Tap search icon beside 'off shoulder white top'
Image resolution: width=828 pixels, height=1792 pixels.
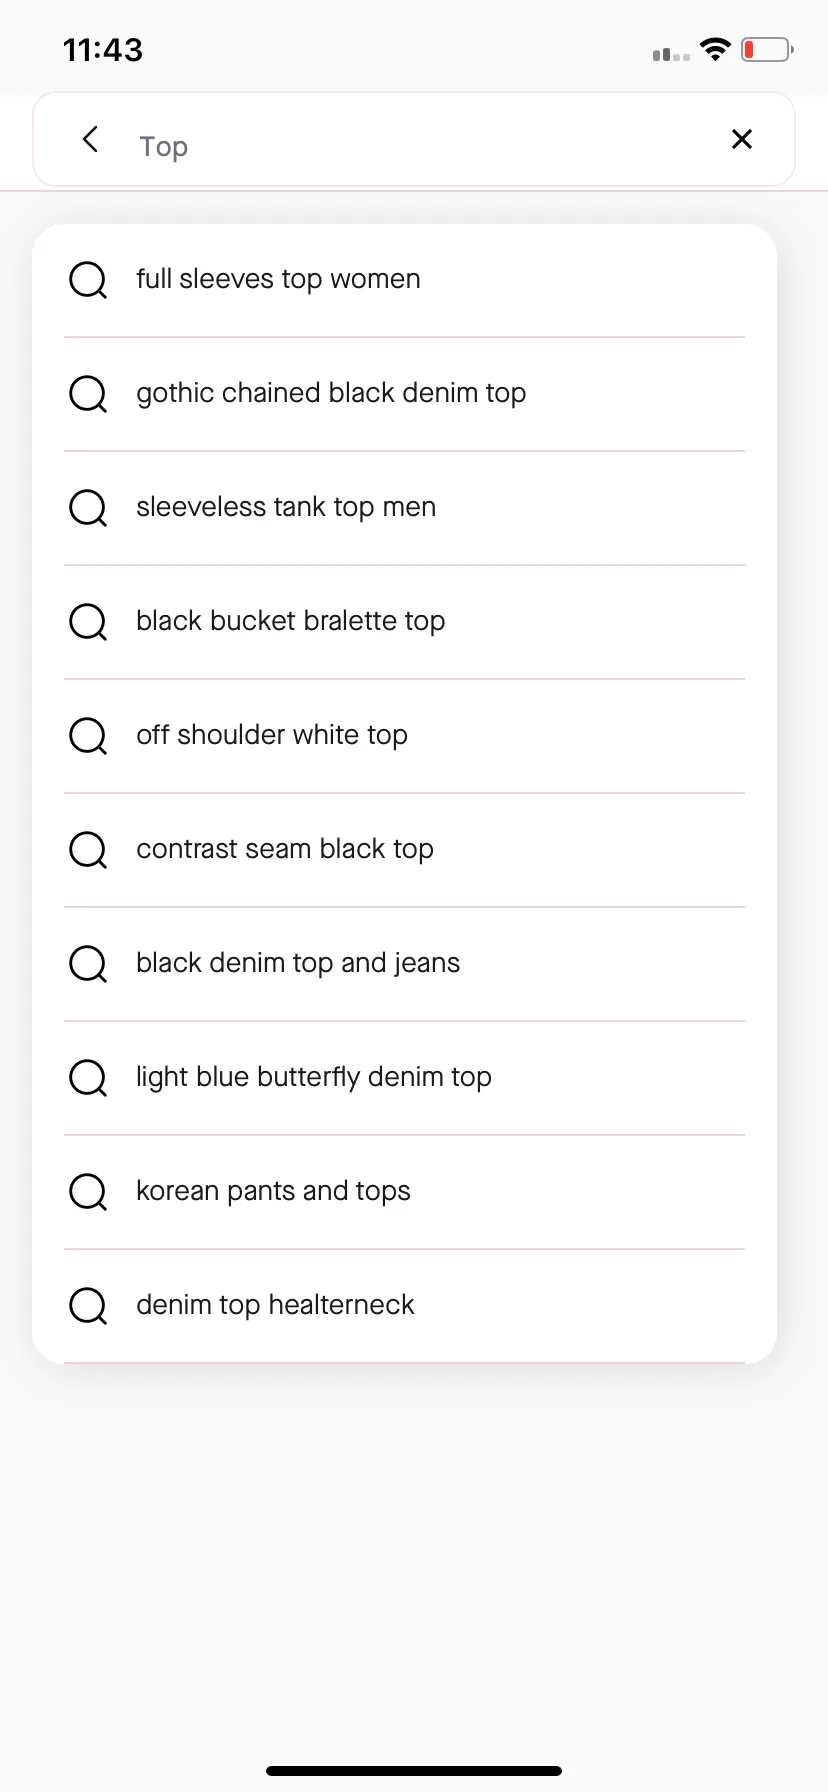point(88,736)
